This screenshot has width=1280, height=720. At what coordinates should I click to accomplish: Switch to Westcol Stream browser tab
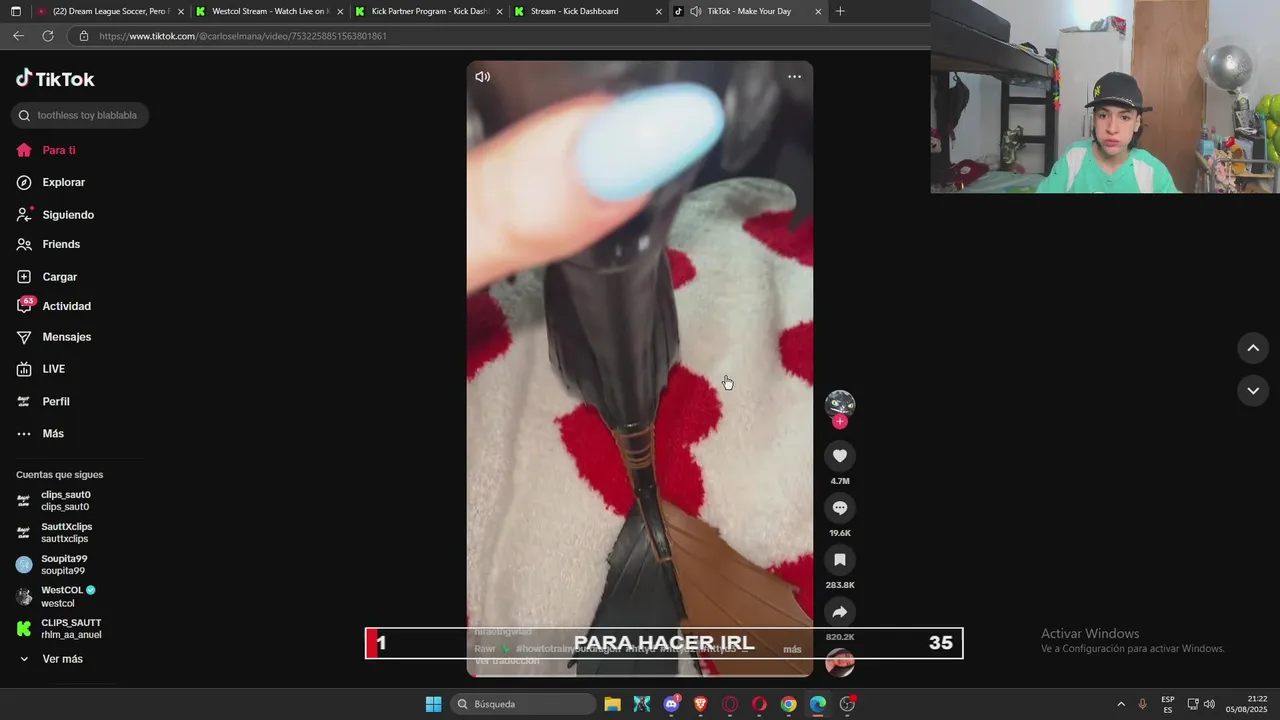coord(269,11)
